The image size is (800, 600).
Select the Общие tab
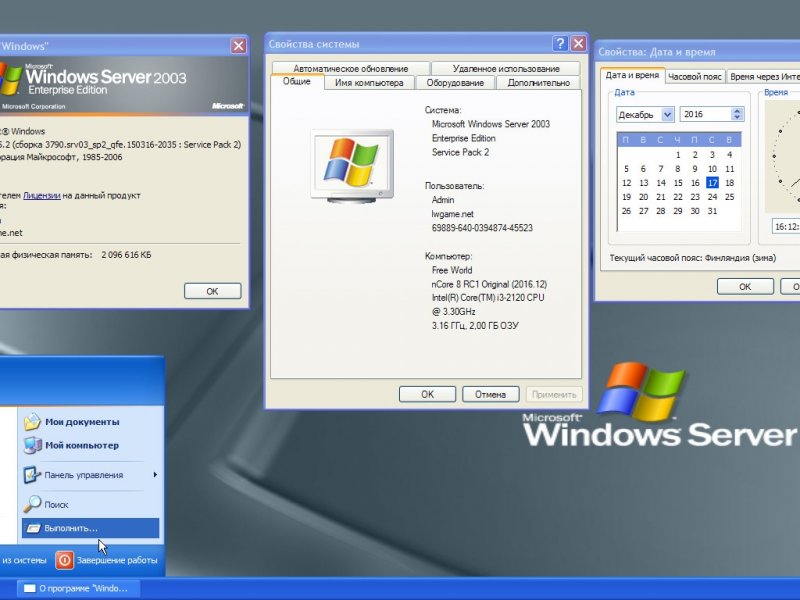[x=296, y=81]
